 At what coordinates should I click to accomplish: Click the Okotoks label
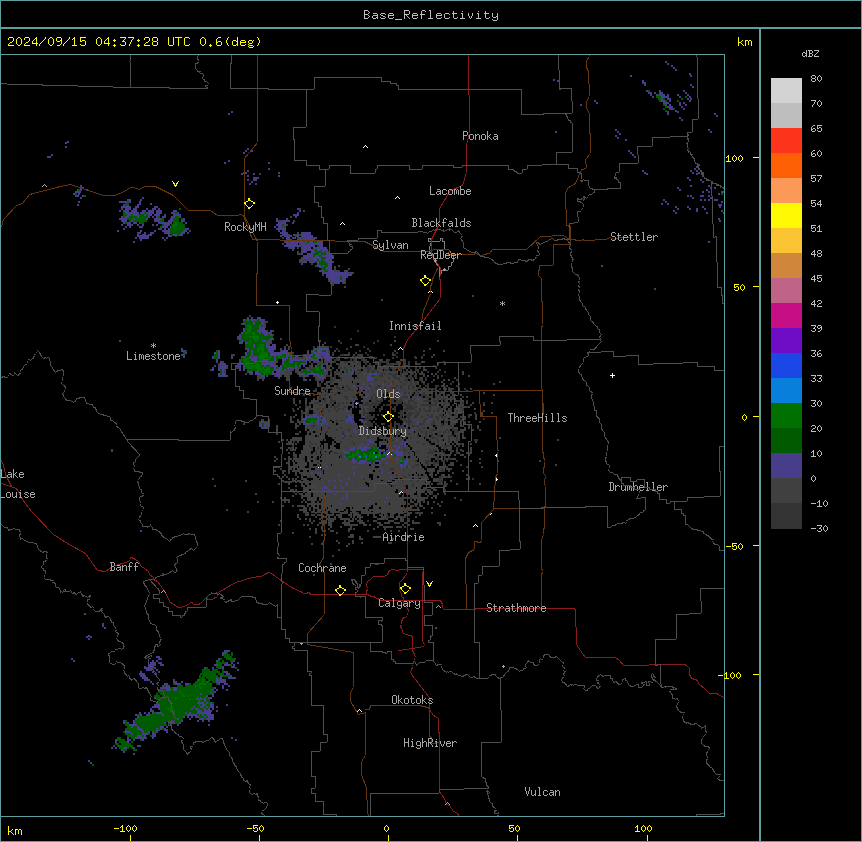[x=412, y=700]
